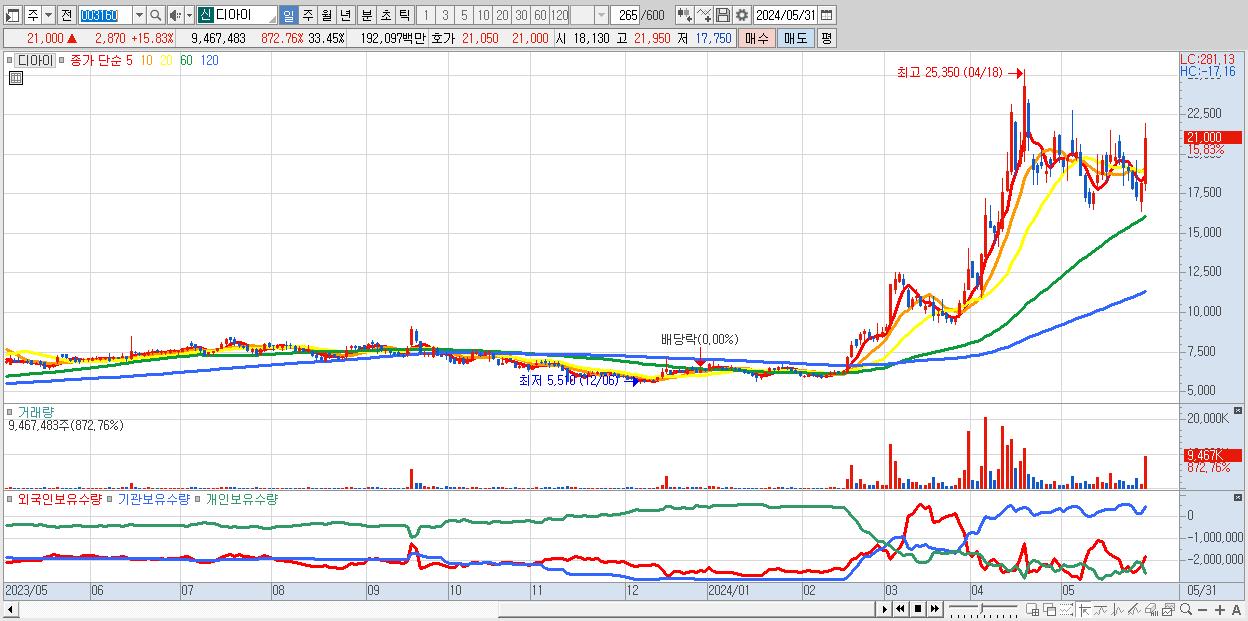The image size is (1248, 621).
Task: Click the dotted chart region icon
Action: (x=1066, y=609)
